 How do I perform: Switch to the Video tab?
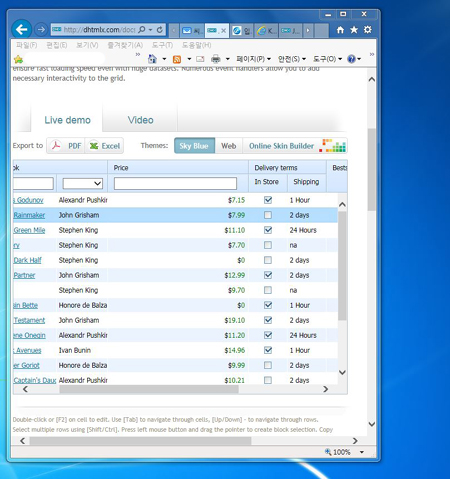click(x=140, y=120)
